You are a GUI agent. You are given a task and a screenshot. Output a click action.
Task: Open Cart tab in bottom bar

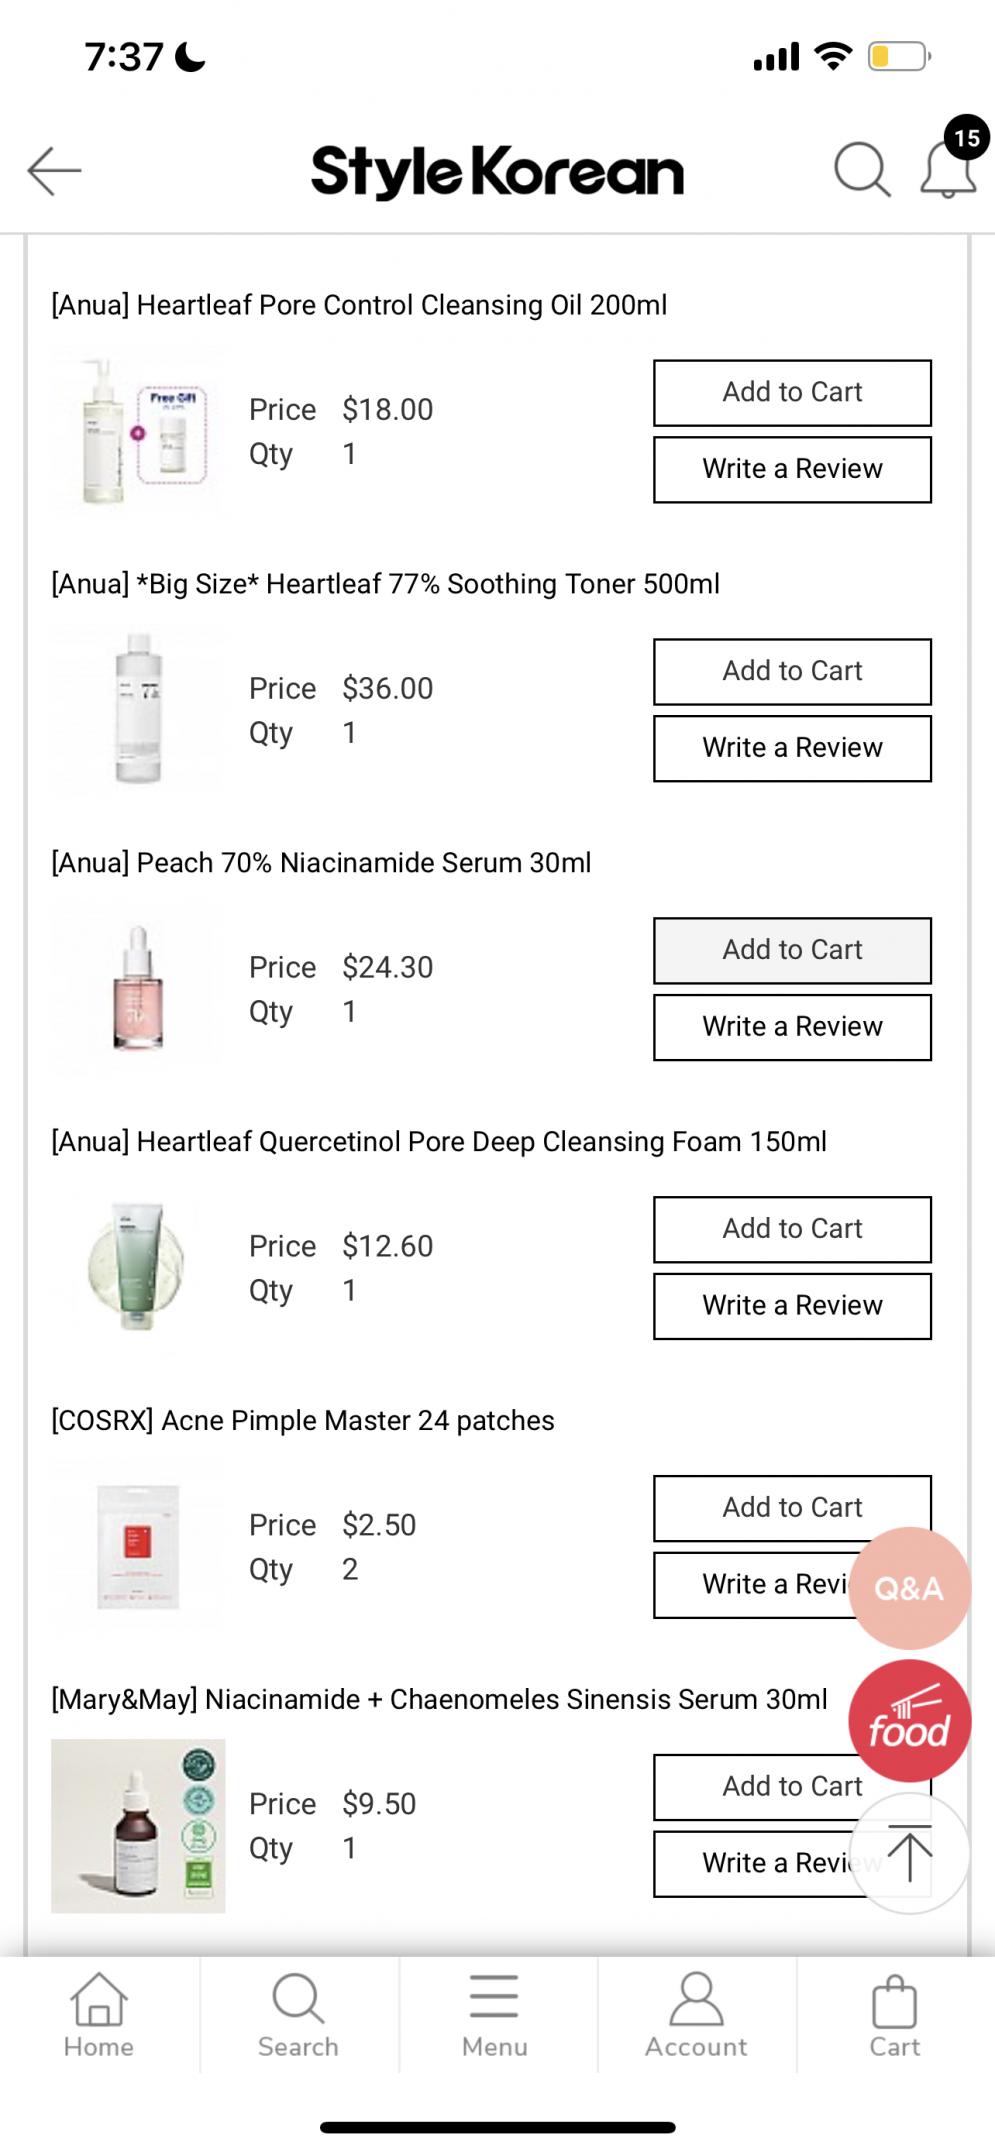coord(894,2015)
